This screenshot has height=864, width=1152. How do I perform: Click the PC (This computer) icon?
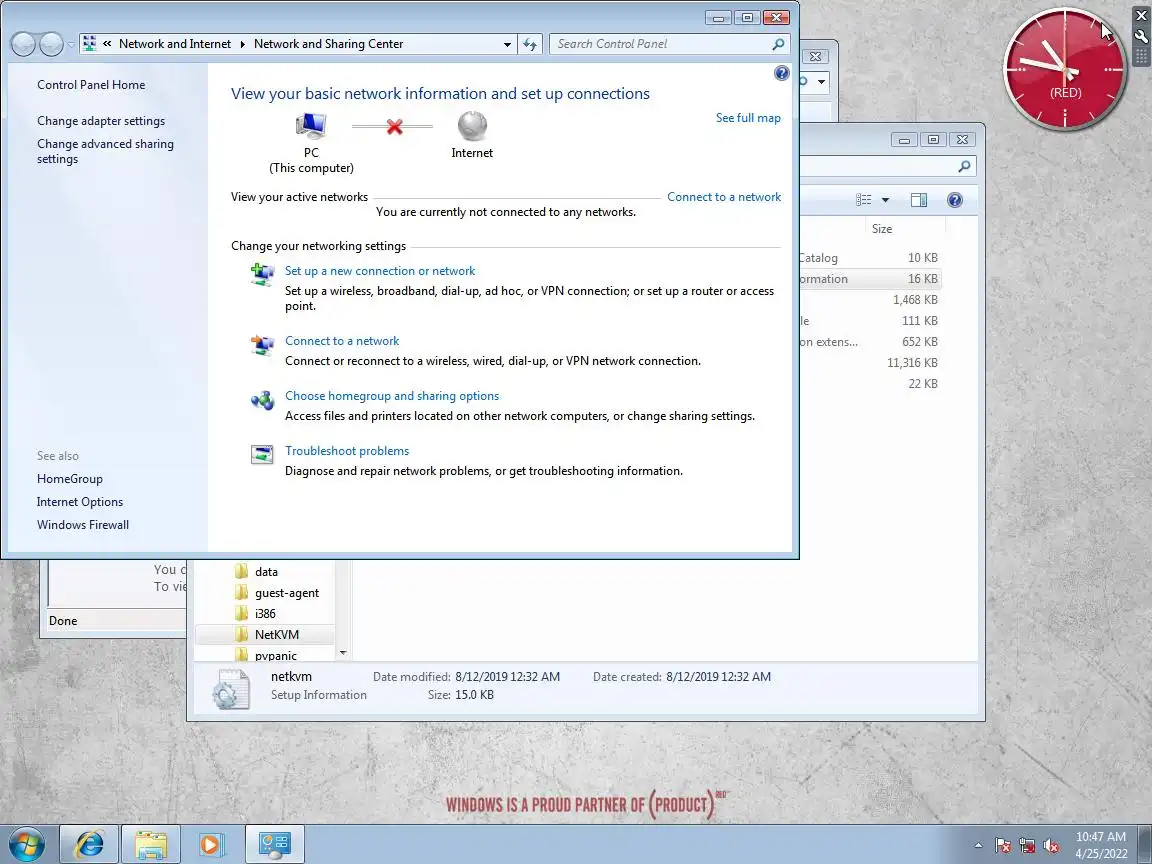(311, 126)
